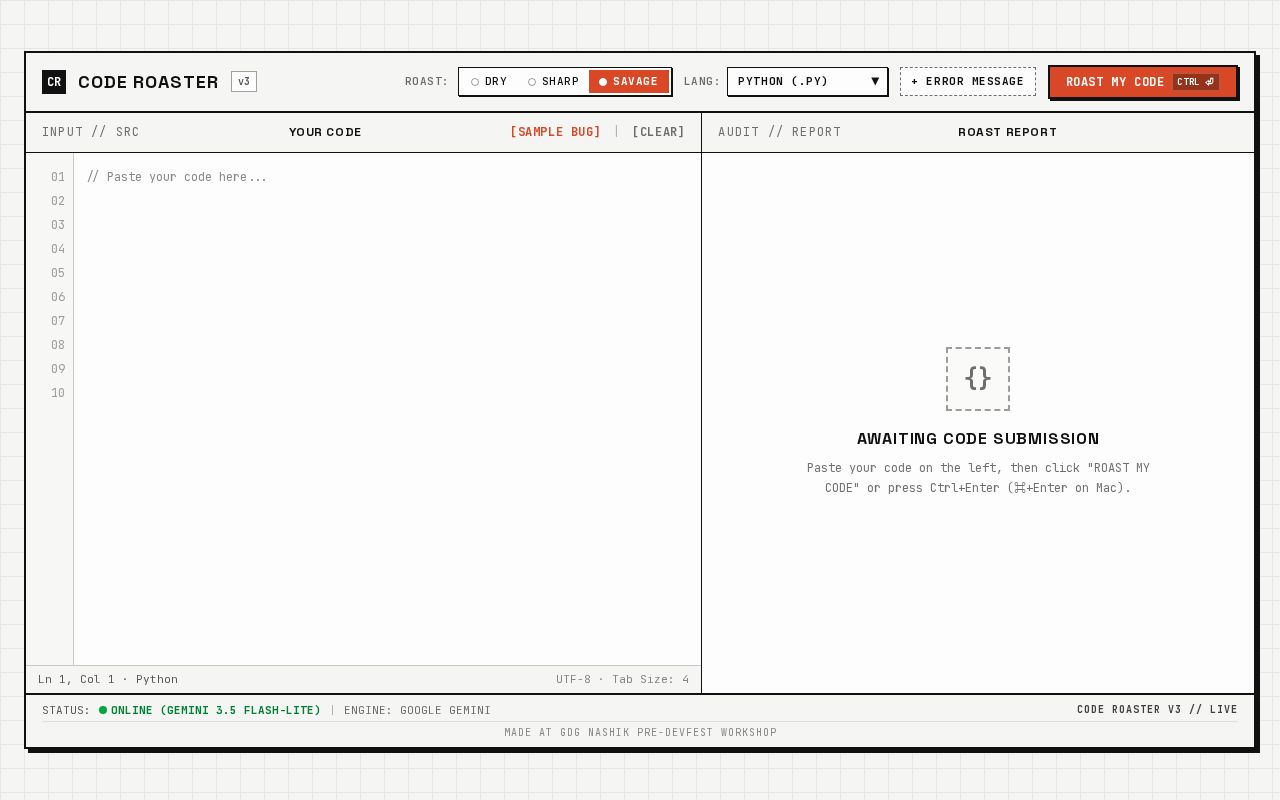The image size is (1280, 800).
Task: Click the 'Online (Gemini 3.5 Flash-Lite)' status text
Action: tap(216, 711)
